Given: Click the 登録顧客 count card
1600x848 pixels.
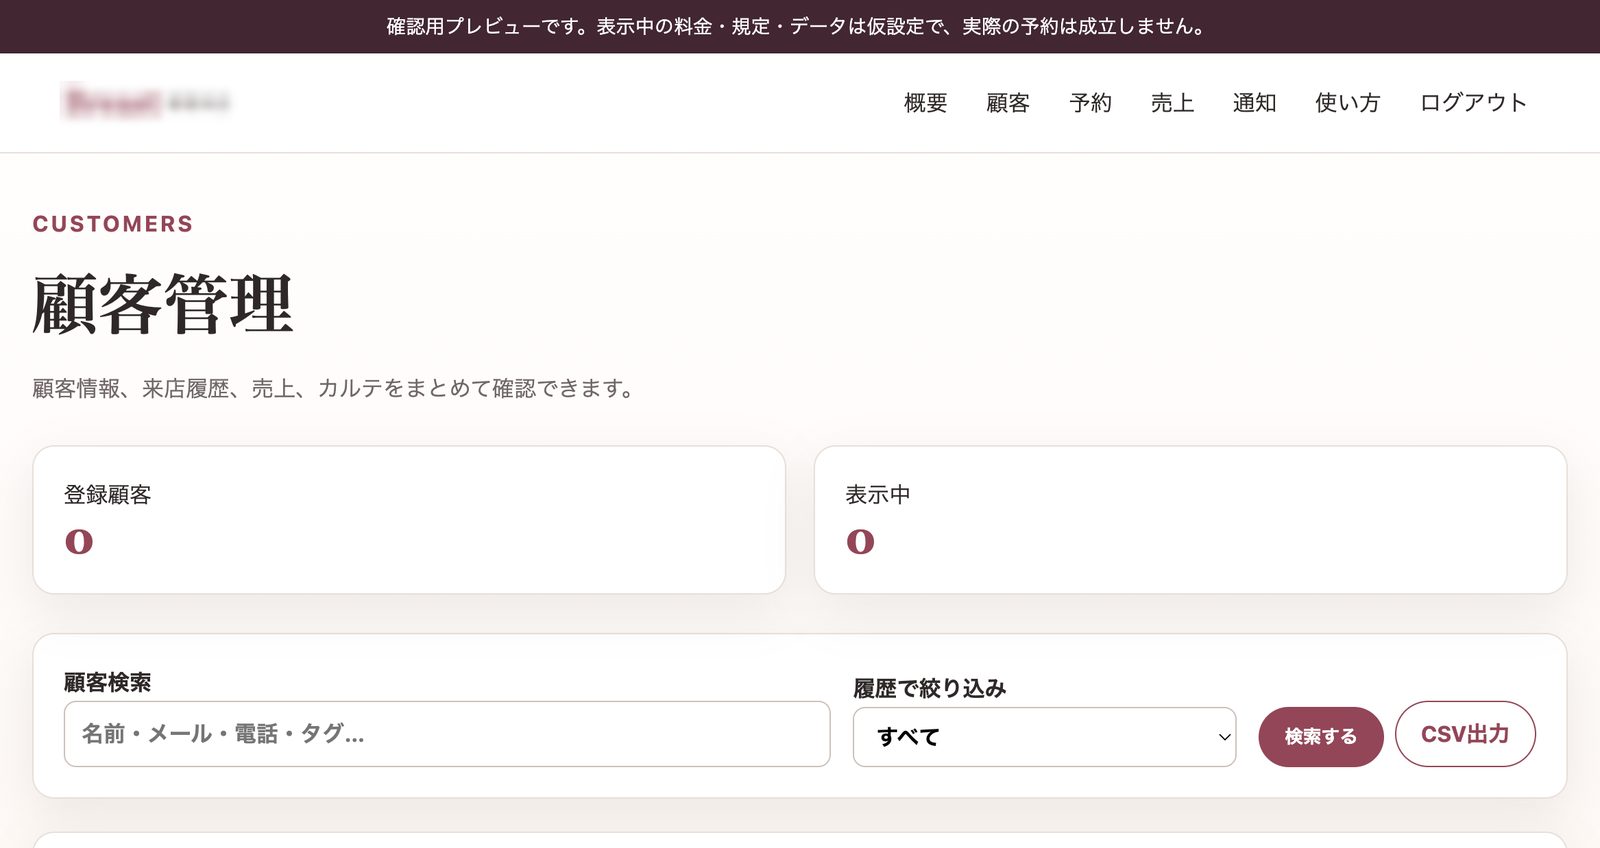Looking at the screenshot, I should [409, 520].
